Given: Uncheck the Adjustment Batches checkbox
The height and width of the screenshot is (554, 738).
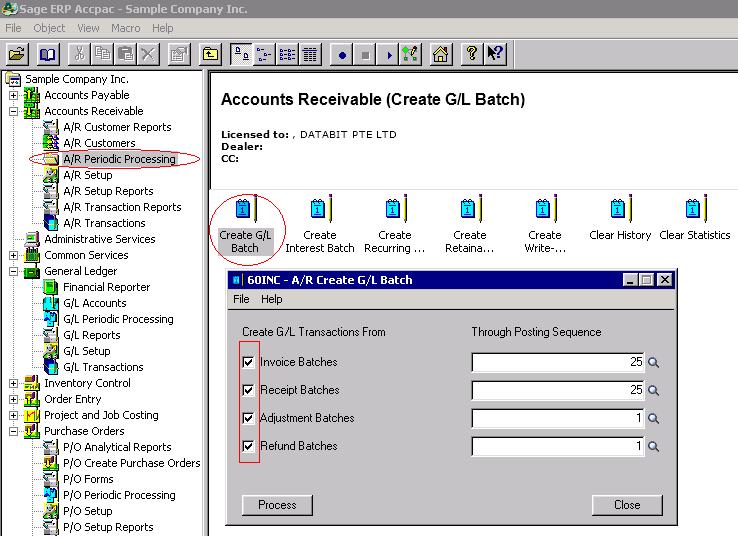Looking at the screenshot, I should (x=248, y=418).
